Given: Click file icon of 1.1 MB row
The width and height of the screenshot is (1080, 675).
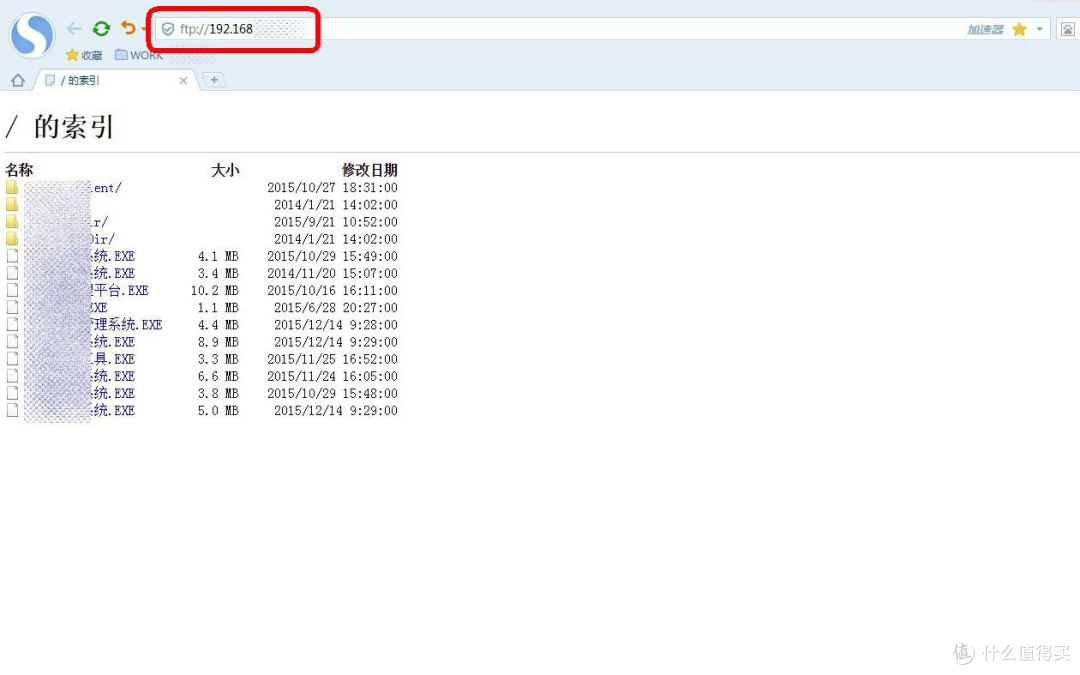Looking at the screenshot, I should [12, 307].
